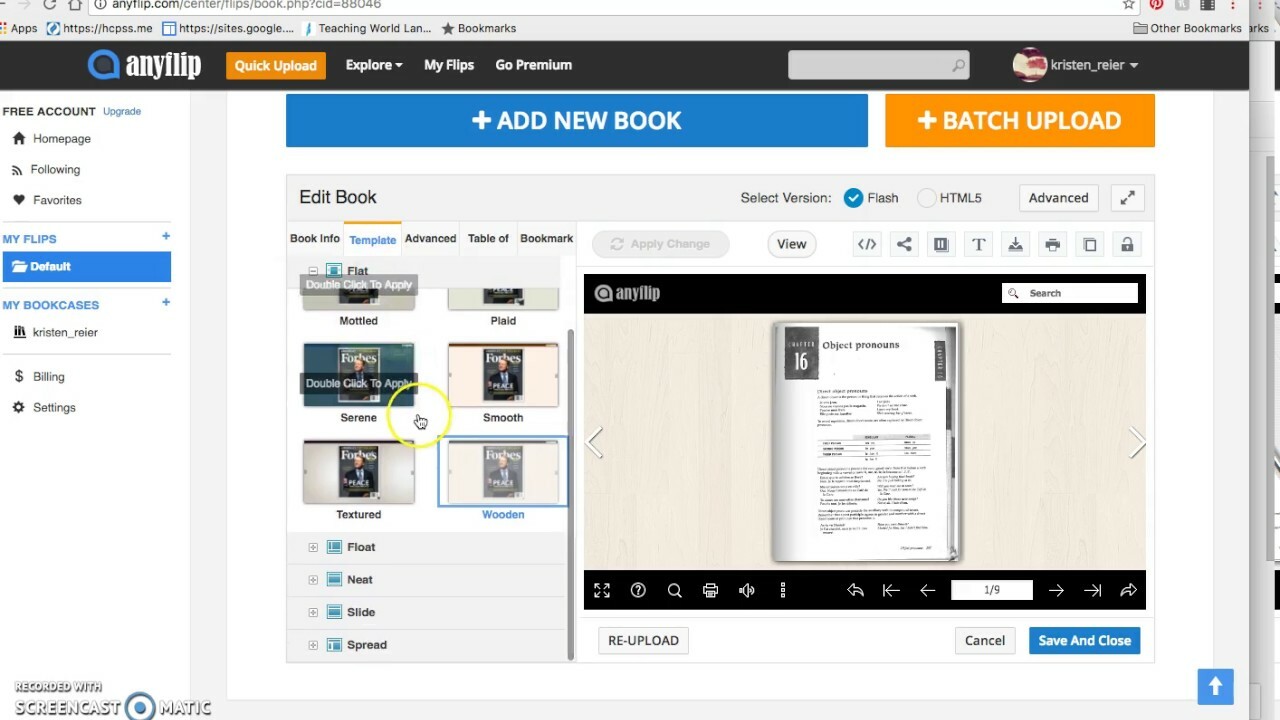Select the HTML5 version radio button
The width and height of the screenshot is (1280, 720).
(x=927, y=198)
